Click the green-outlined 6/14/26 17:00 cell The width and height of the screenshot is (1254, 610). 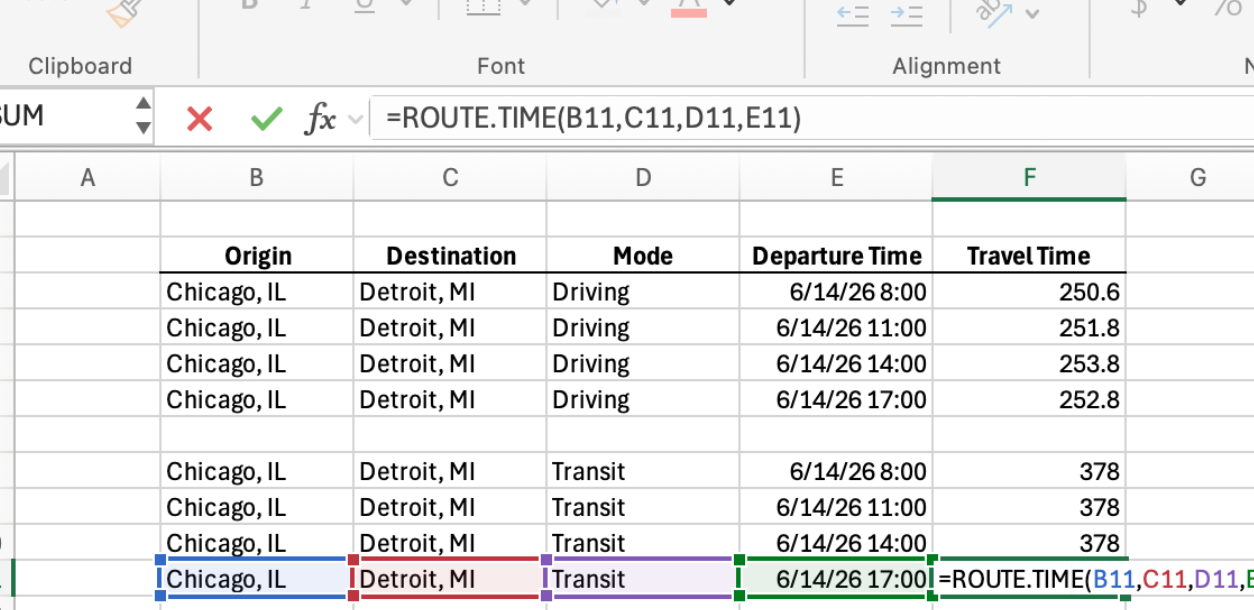[x=836, y=579]
